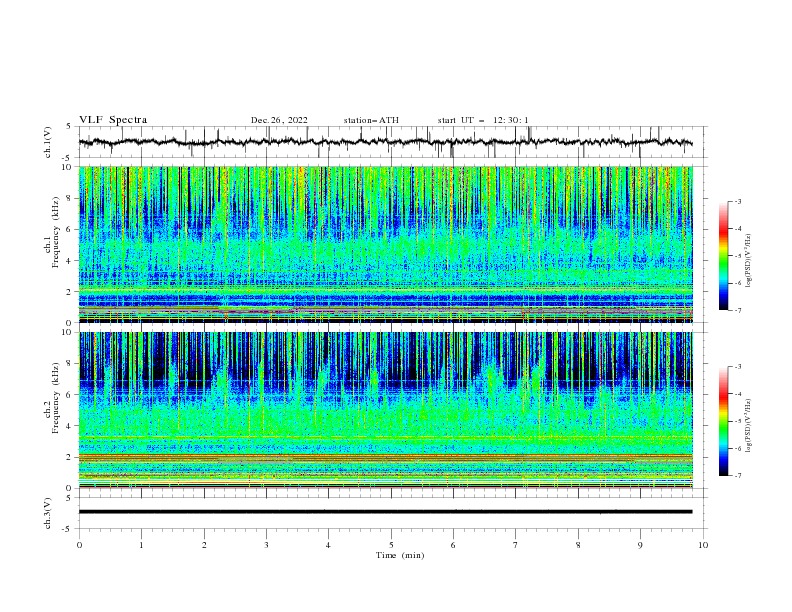Click the log(PSD) label beside ch.2 colorbar
This screenshot has width=792, height=612.
click(x=748, y=425)
